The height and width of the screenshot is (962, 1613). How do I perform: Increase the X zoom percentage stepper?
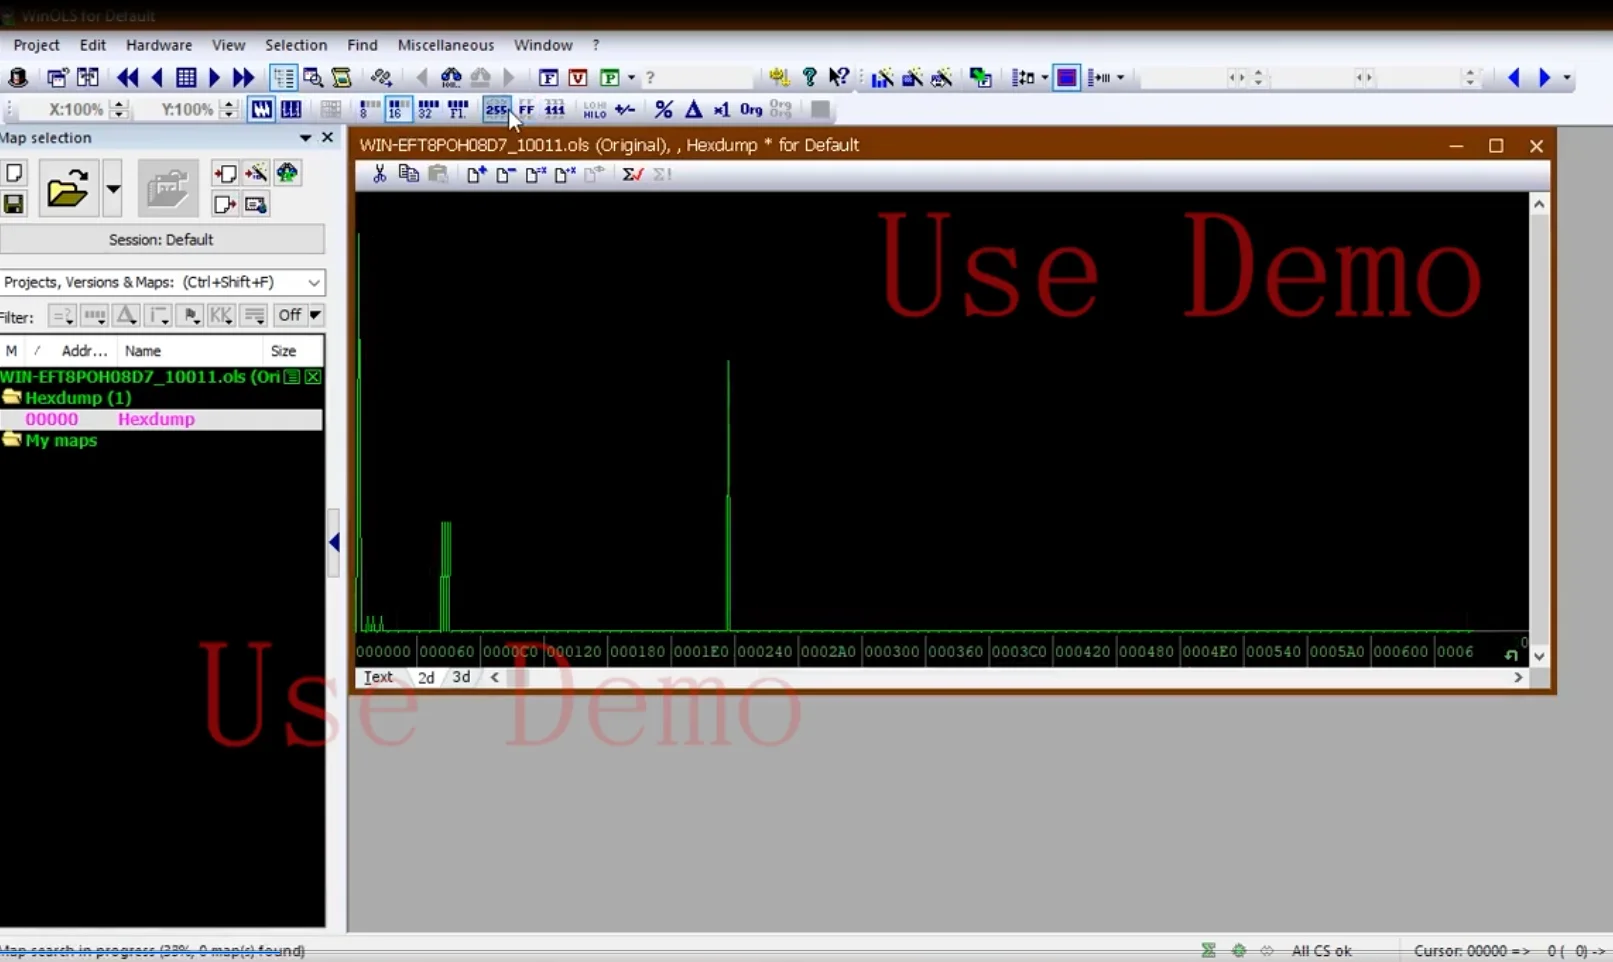click(x=119, y=104)
